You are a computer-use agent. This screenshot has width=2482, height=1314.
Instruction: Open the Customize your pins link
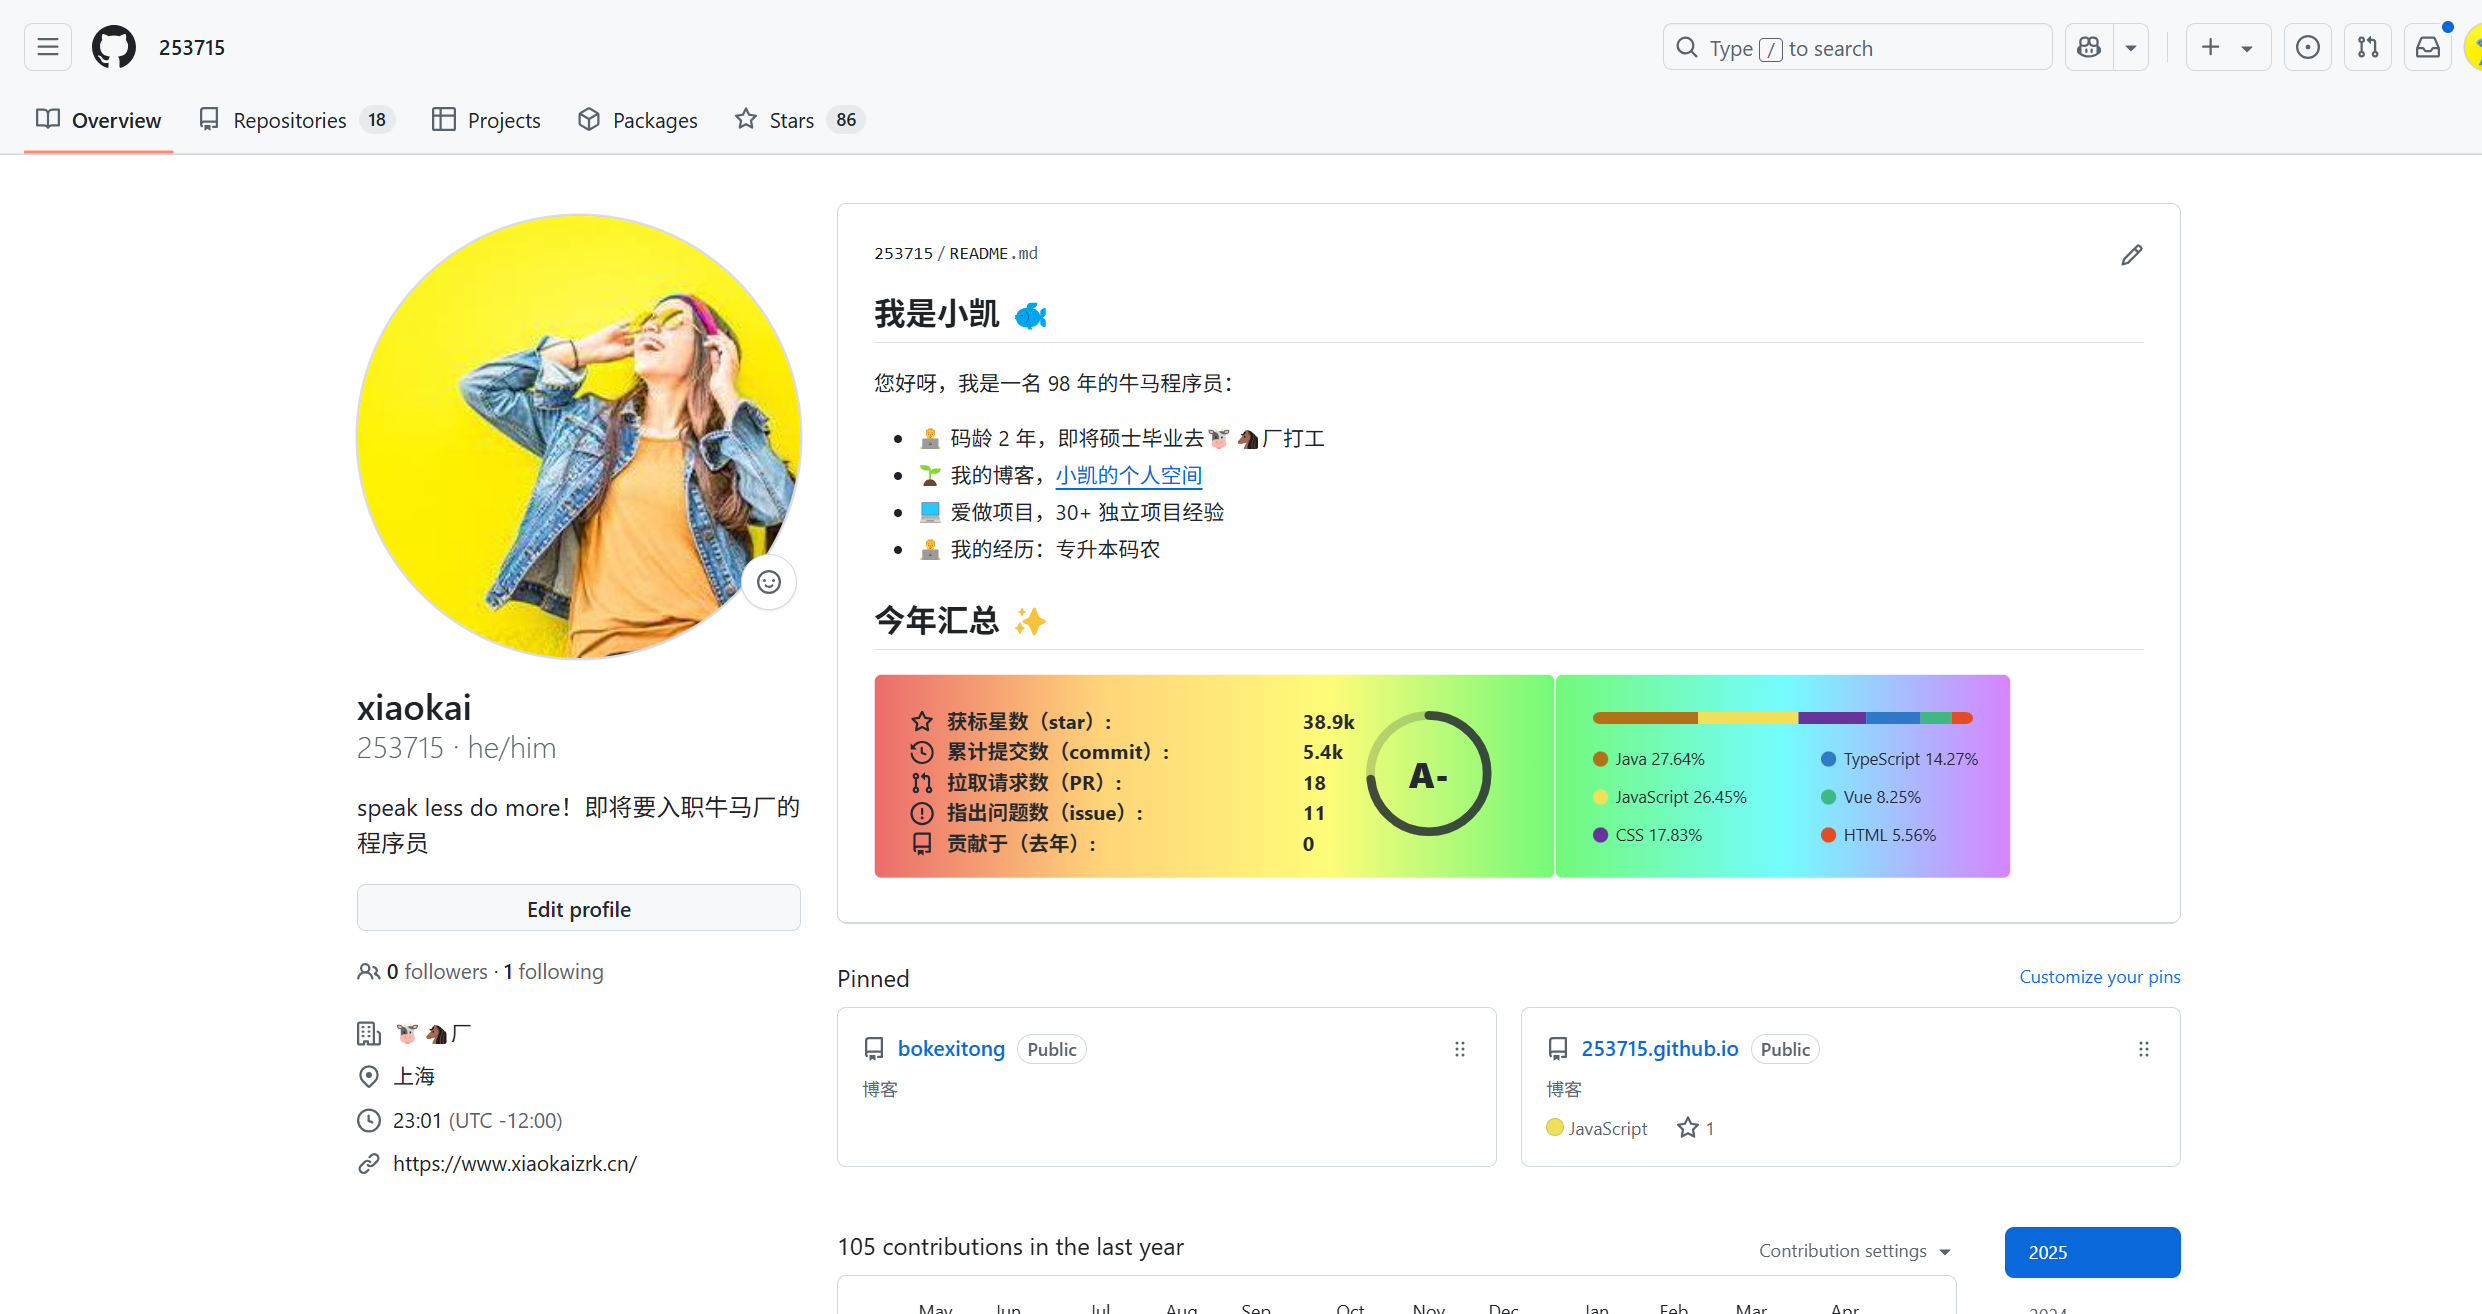click(x=2099, y=977)
